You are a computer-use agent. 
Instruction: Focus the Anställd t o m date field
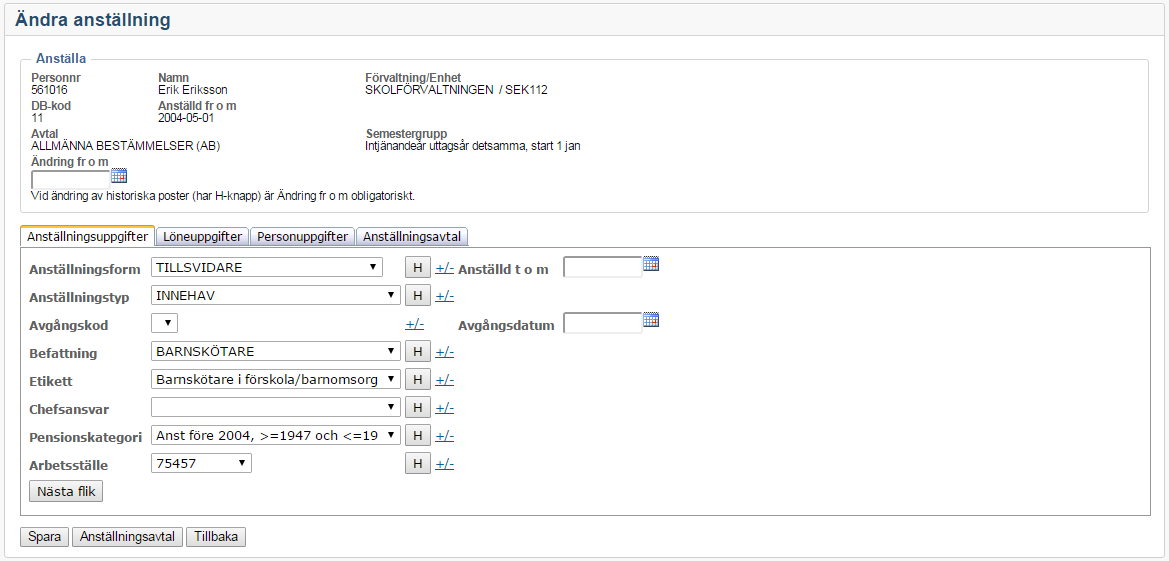[602, 267]
